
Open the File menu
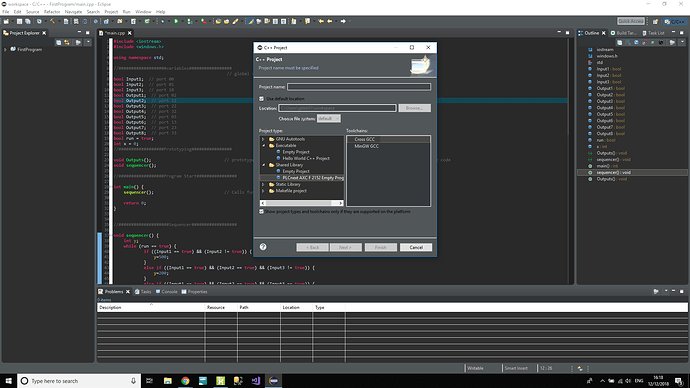pyautogui.click(x=6, y=12)
